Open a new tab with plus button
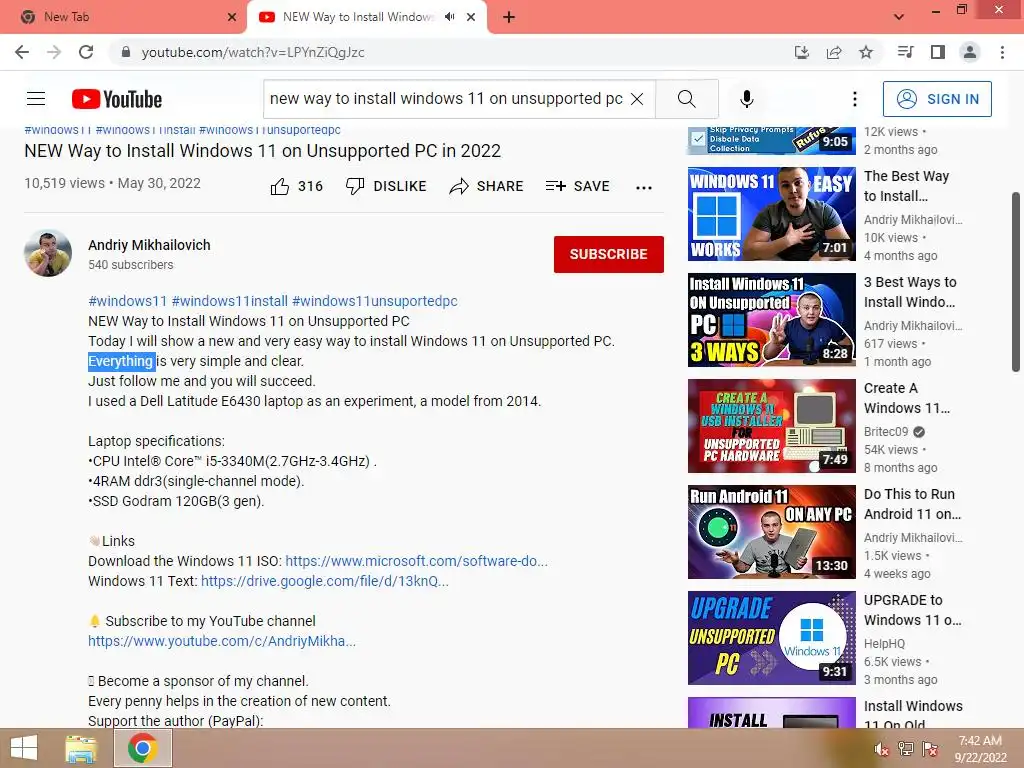The image size is (1024, 768). pyautogui.click(x=509, y=17)
